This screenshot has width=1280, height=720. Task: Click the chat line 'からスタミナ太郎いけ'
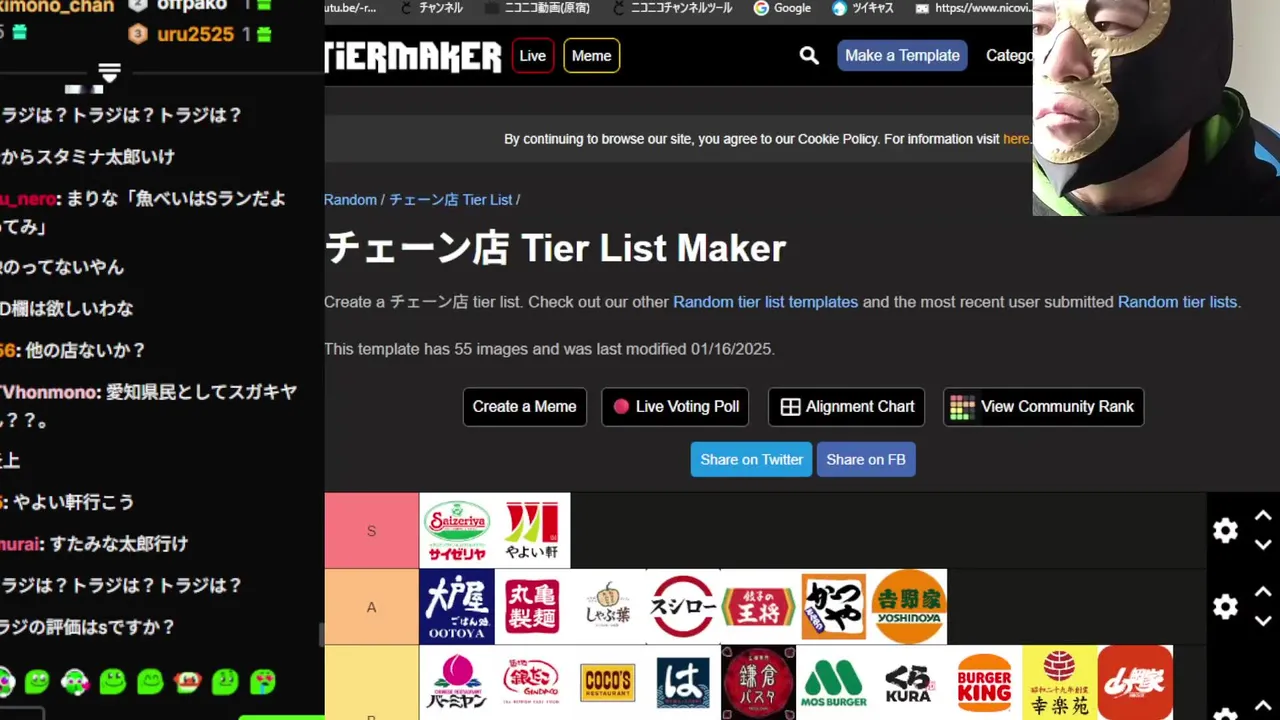(x=88, y=157)
